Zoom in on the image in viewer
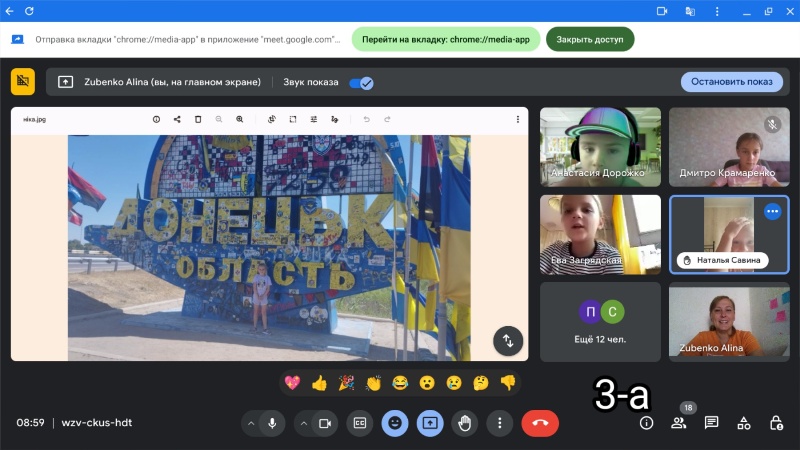 [240, 119]
